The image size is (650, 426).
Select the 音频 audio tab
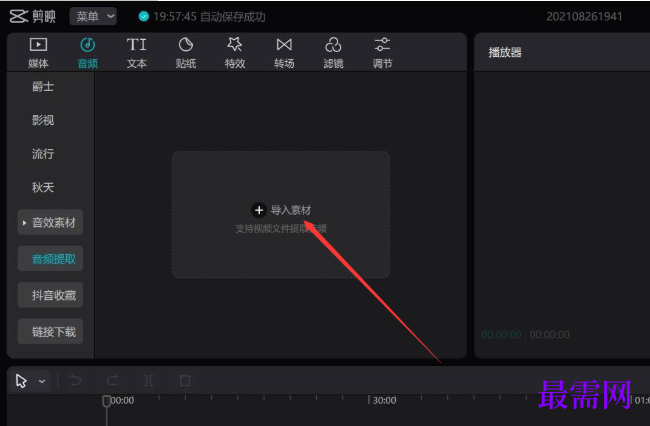coord(87,53)
